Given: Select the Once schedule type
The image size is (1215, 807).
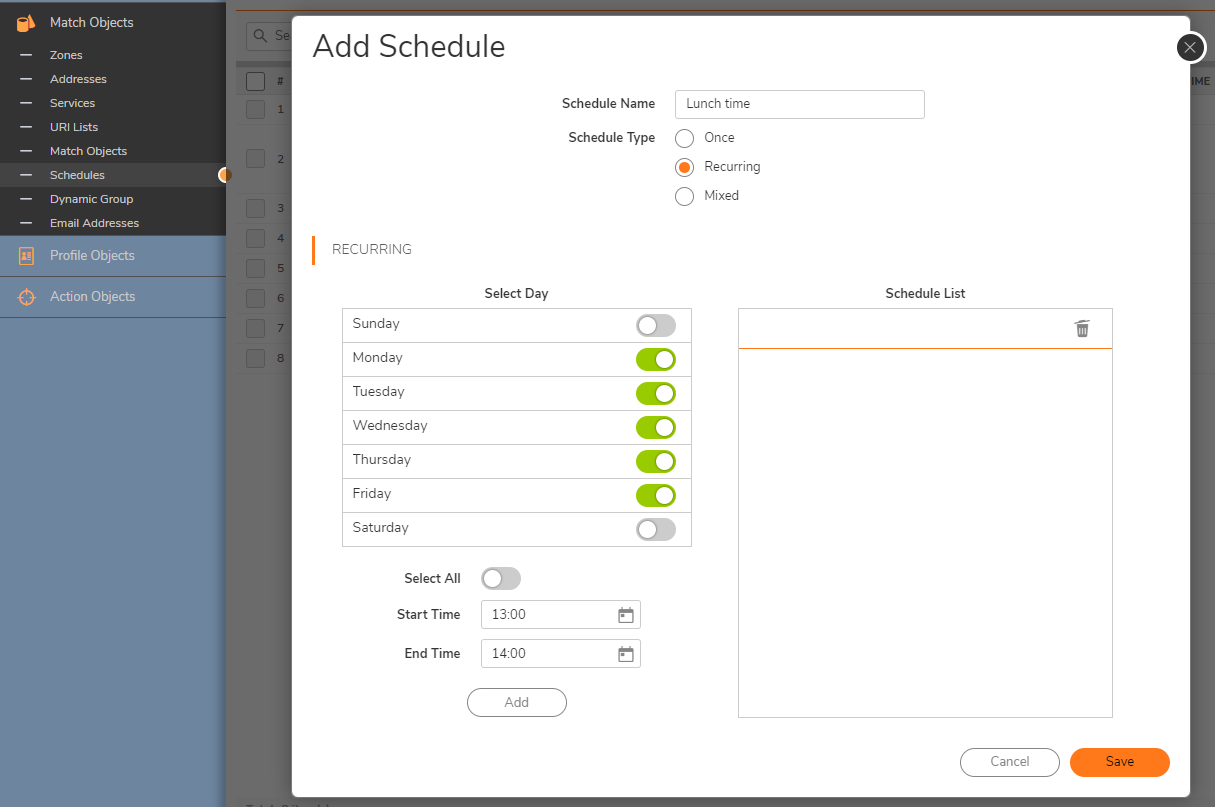Looking at the screenshot, I should [684, 138].
